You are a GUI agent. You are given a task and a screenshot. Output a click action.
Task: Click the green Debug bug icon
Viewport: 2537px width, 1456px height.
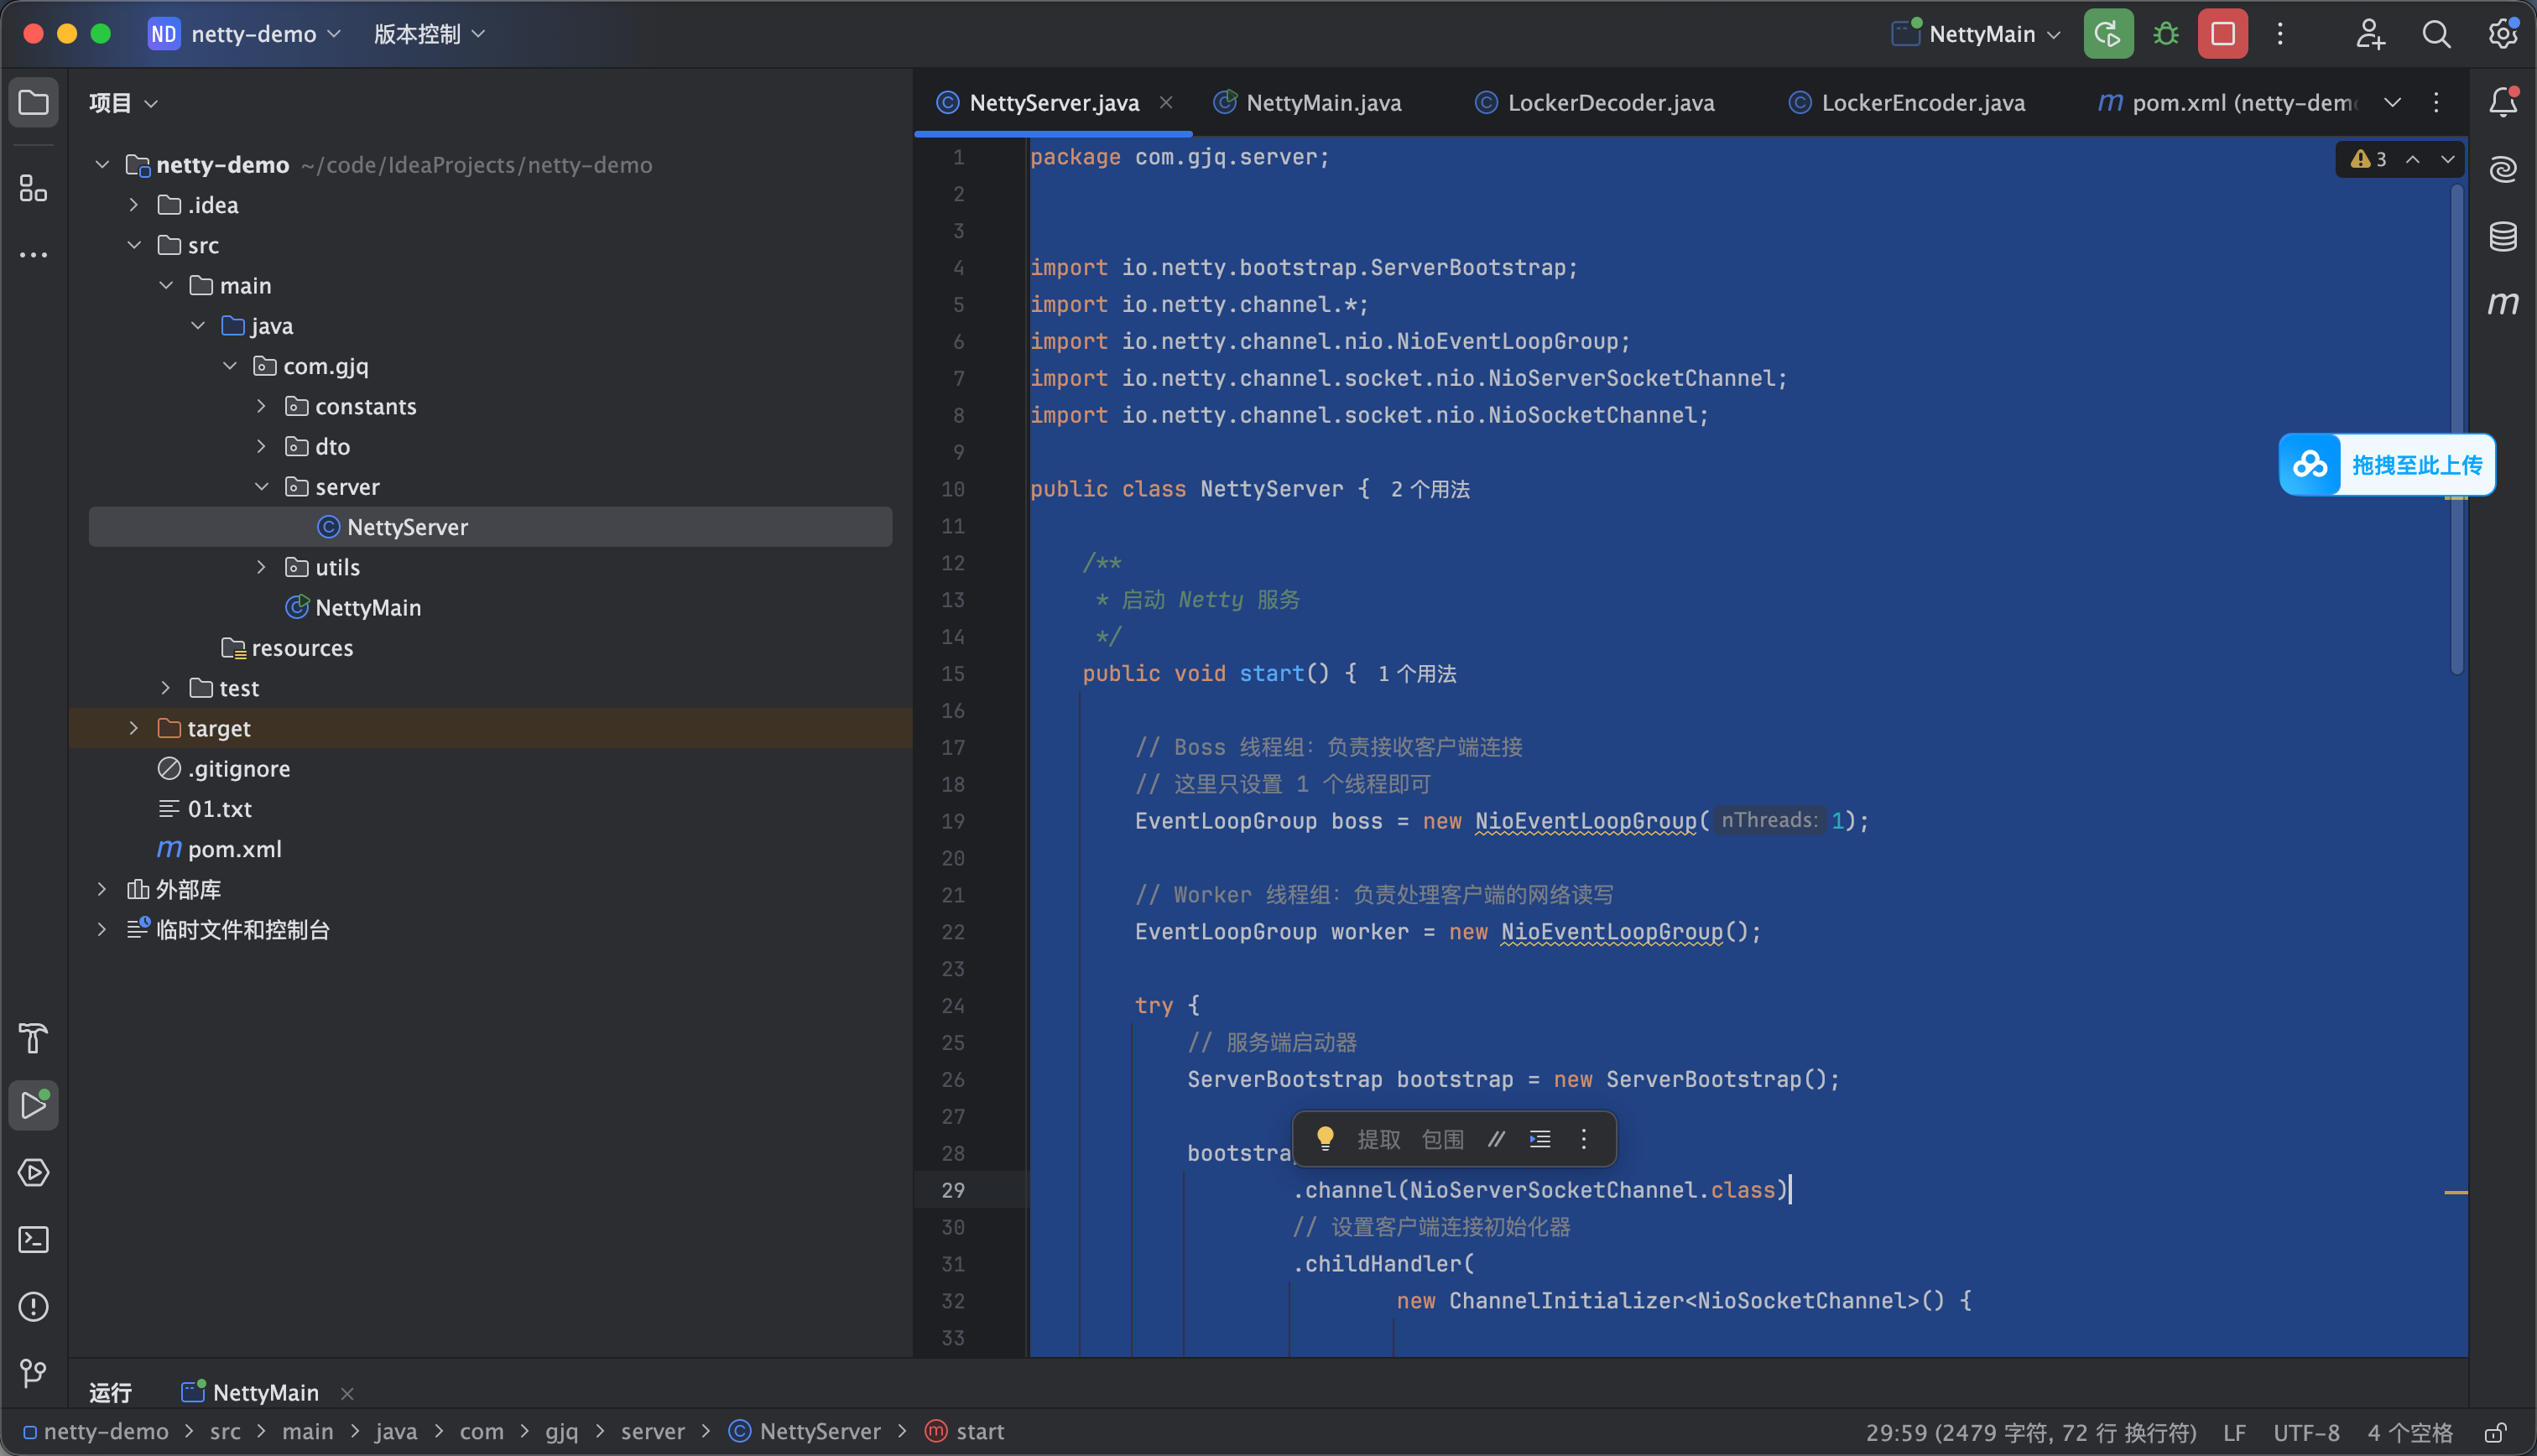point(2165,34)
